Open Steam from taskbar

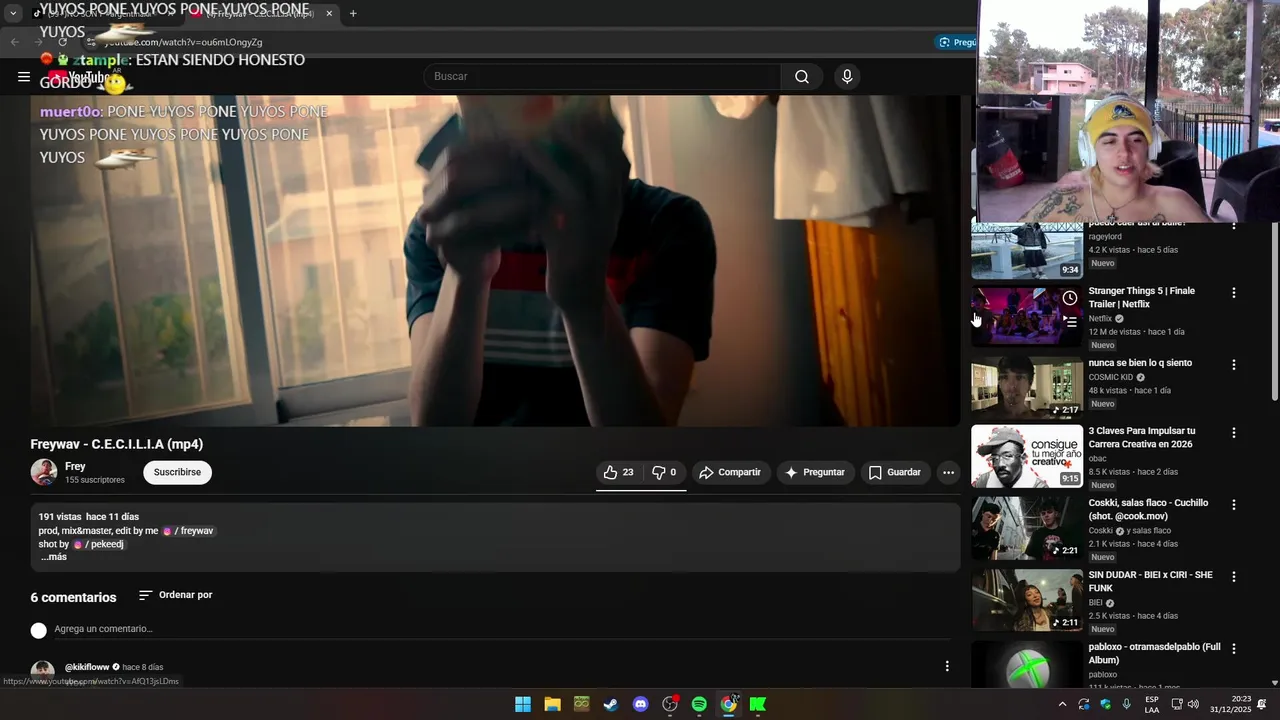pos(611,704)
